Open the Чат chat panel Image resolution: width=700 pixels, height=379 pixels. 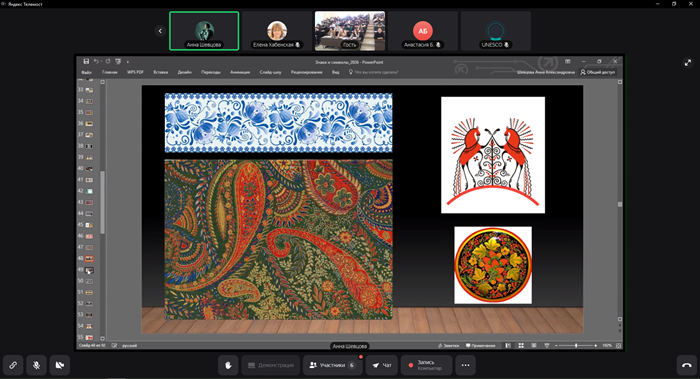382,365
